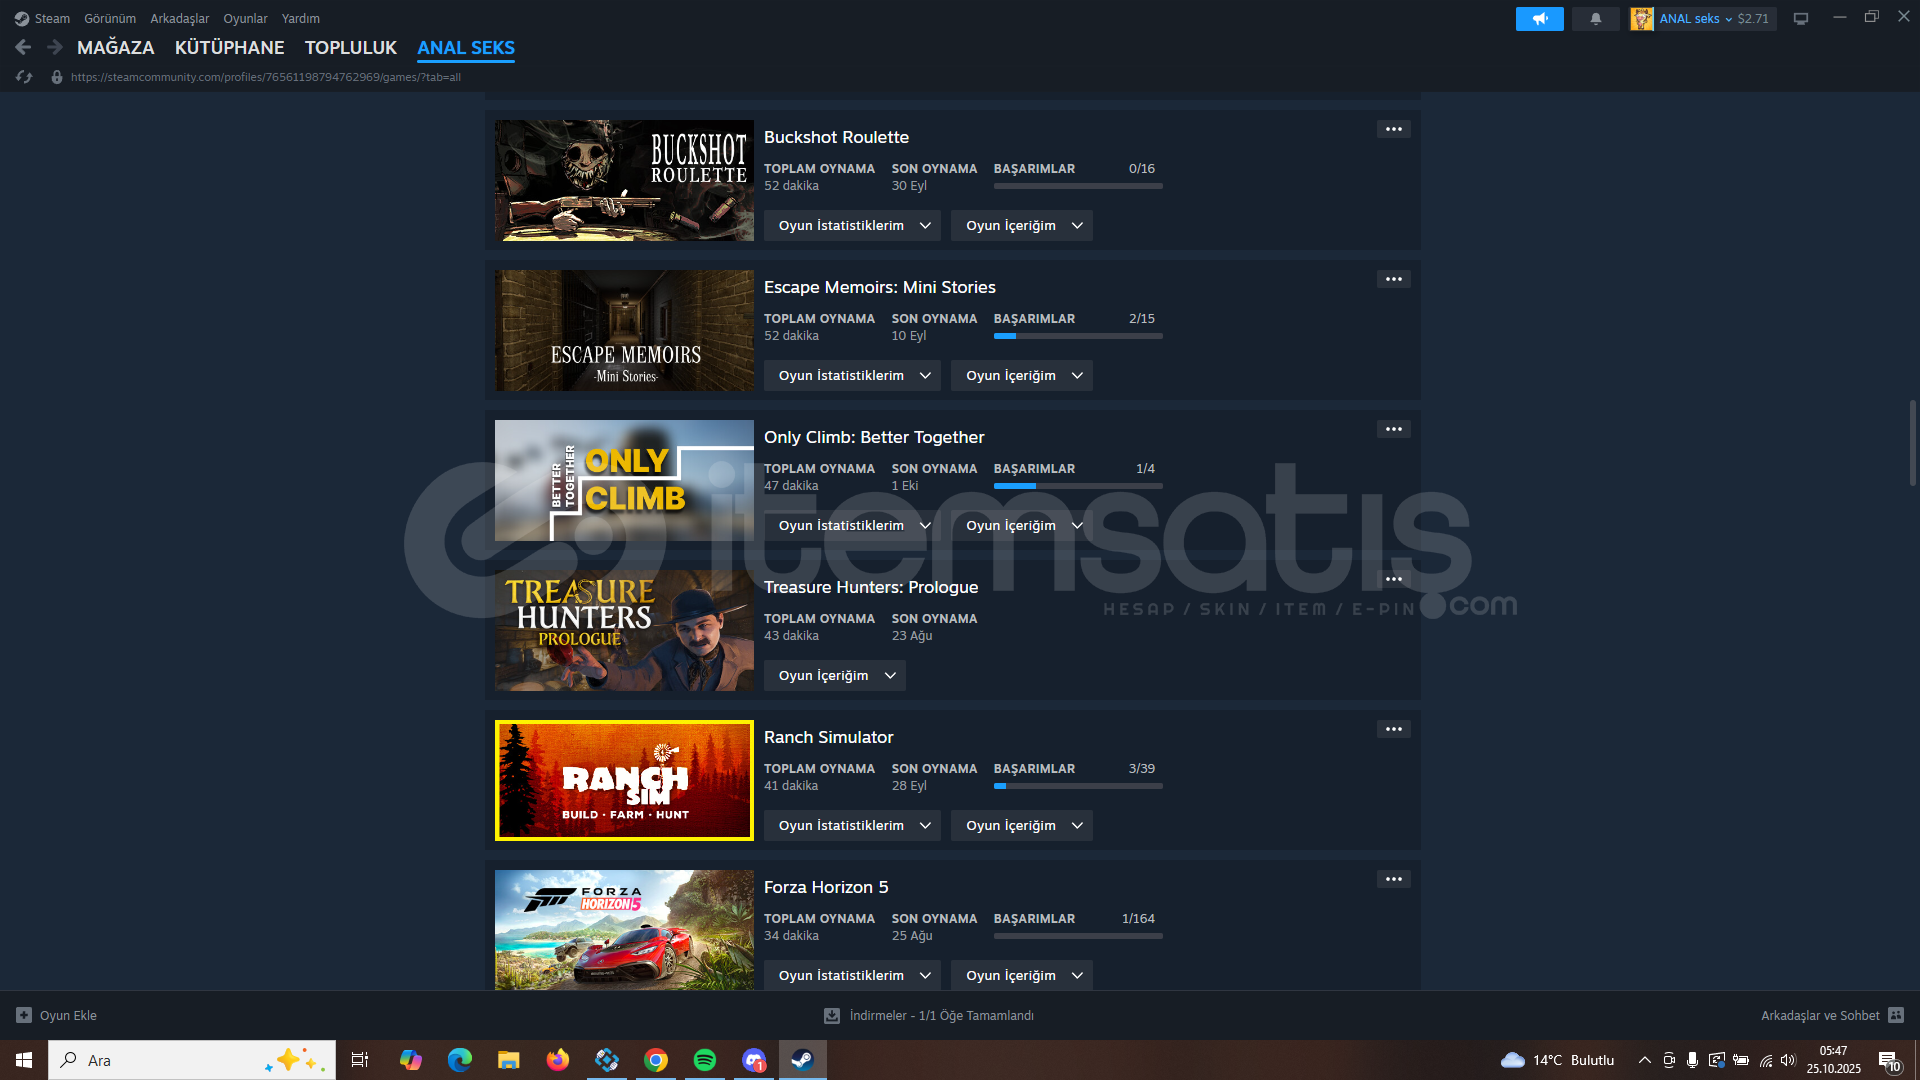The width and height of the screenshot is (1920, 1080).
Task: Open the Buckshot Roulette three-dots options menu
Action: tap(1393, 129)
